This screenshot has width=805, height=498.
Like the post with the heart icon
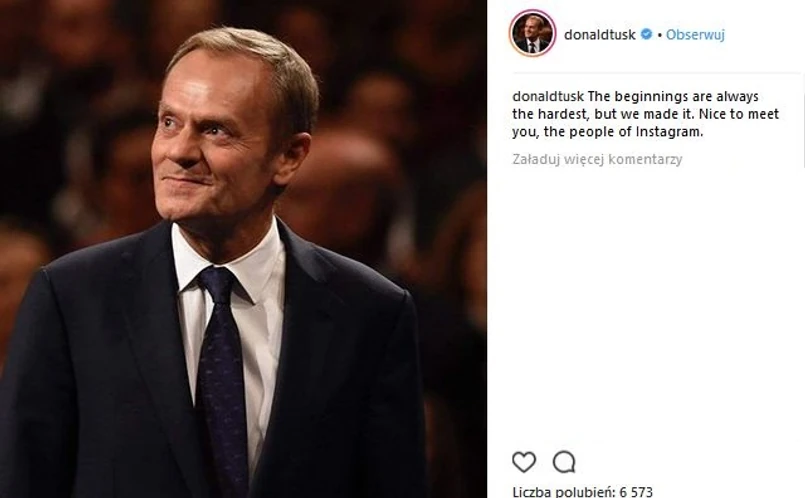(523, 462)
